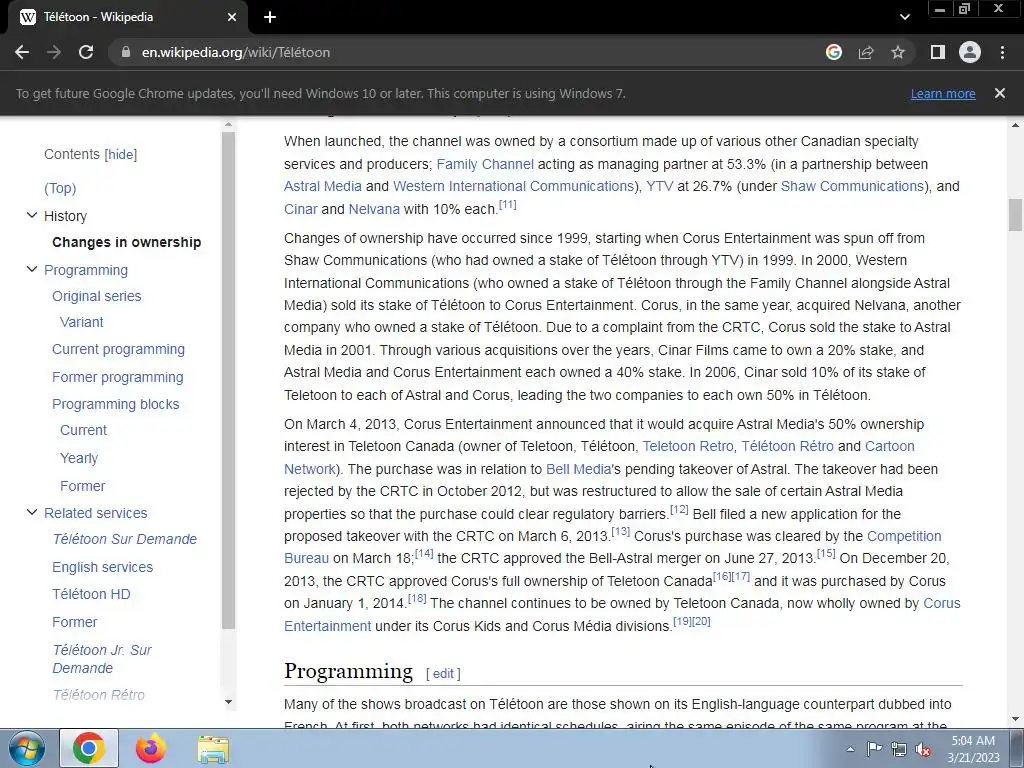Jump to Variant subsection
The height and width of the screenshot is (768, 1024).
[82, 322]
